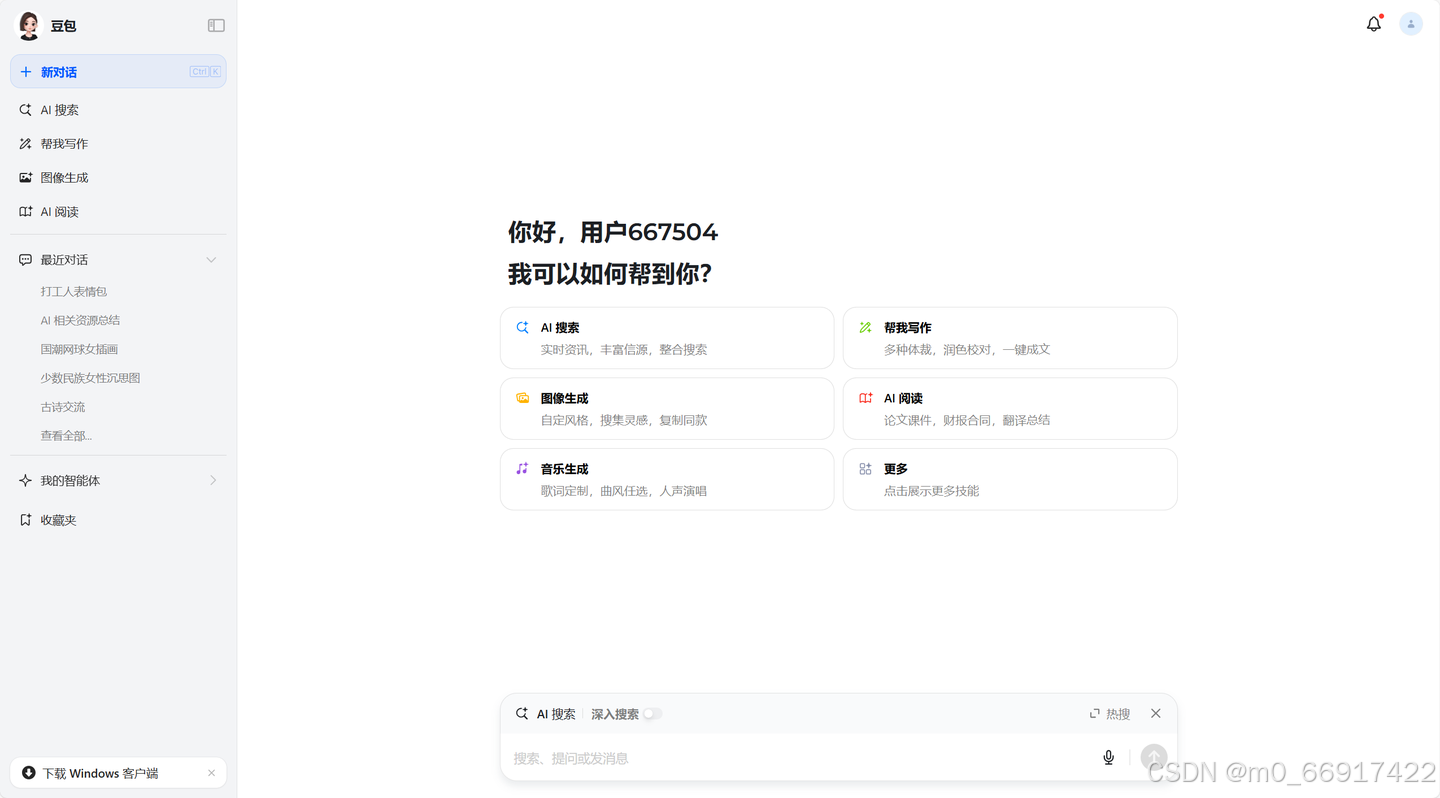
Task: Click the sidebar AI 阅读 book icon
Action: click(x=26, y=212)
